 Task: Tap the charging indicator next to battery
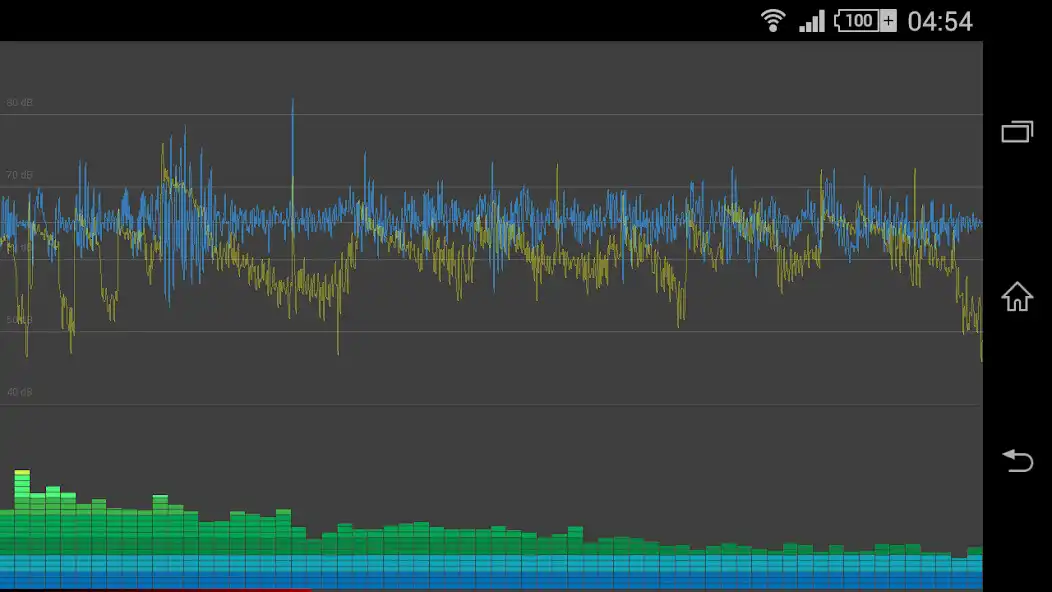click(x=886, y=20)
